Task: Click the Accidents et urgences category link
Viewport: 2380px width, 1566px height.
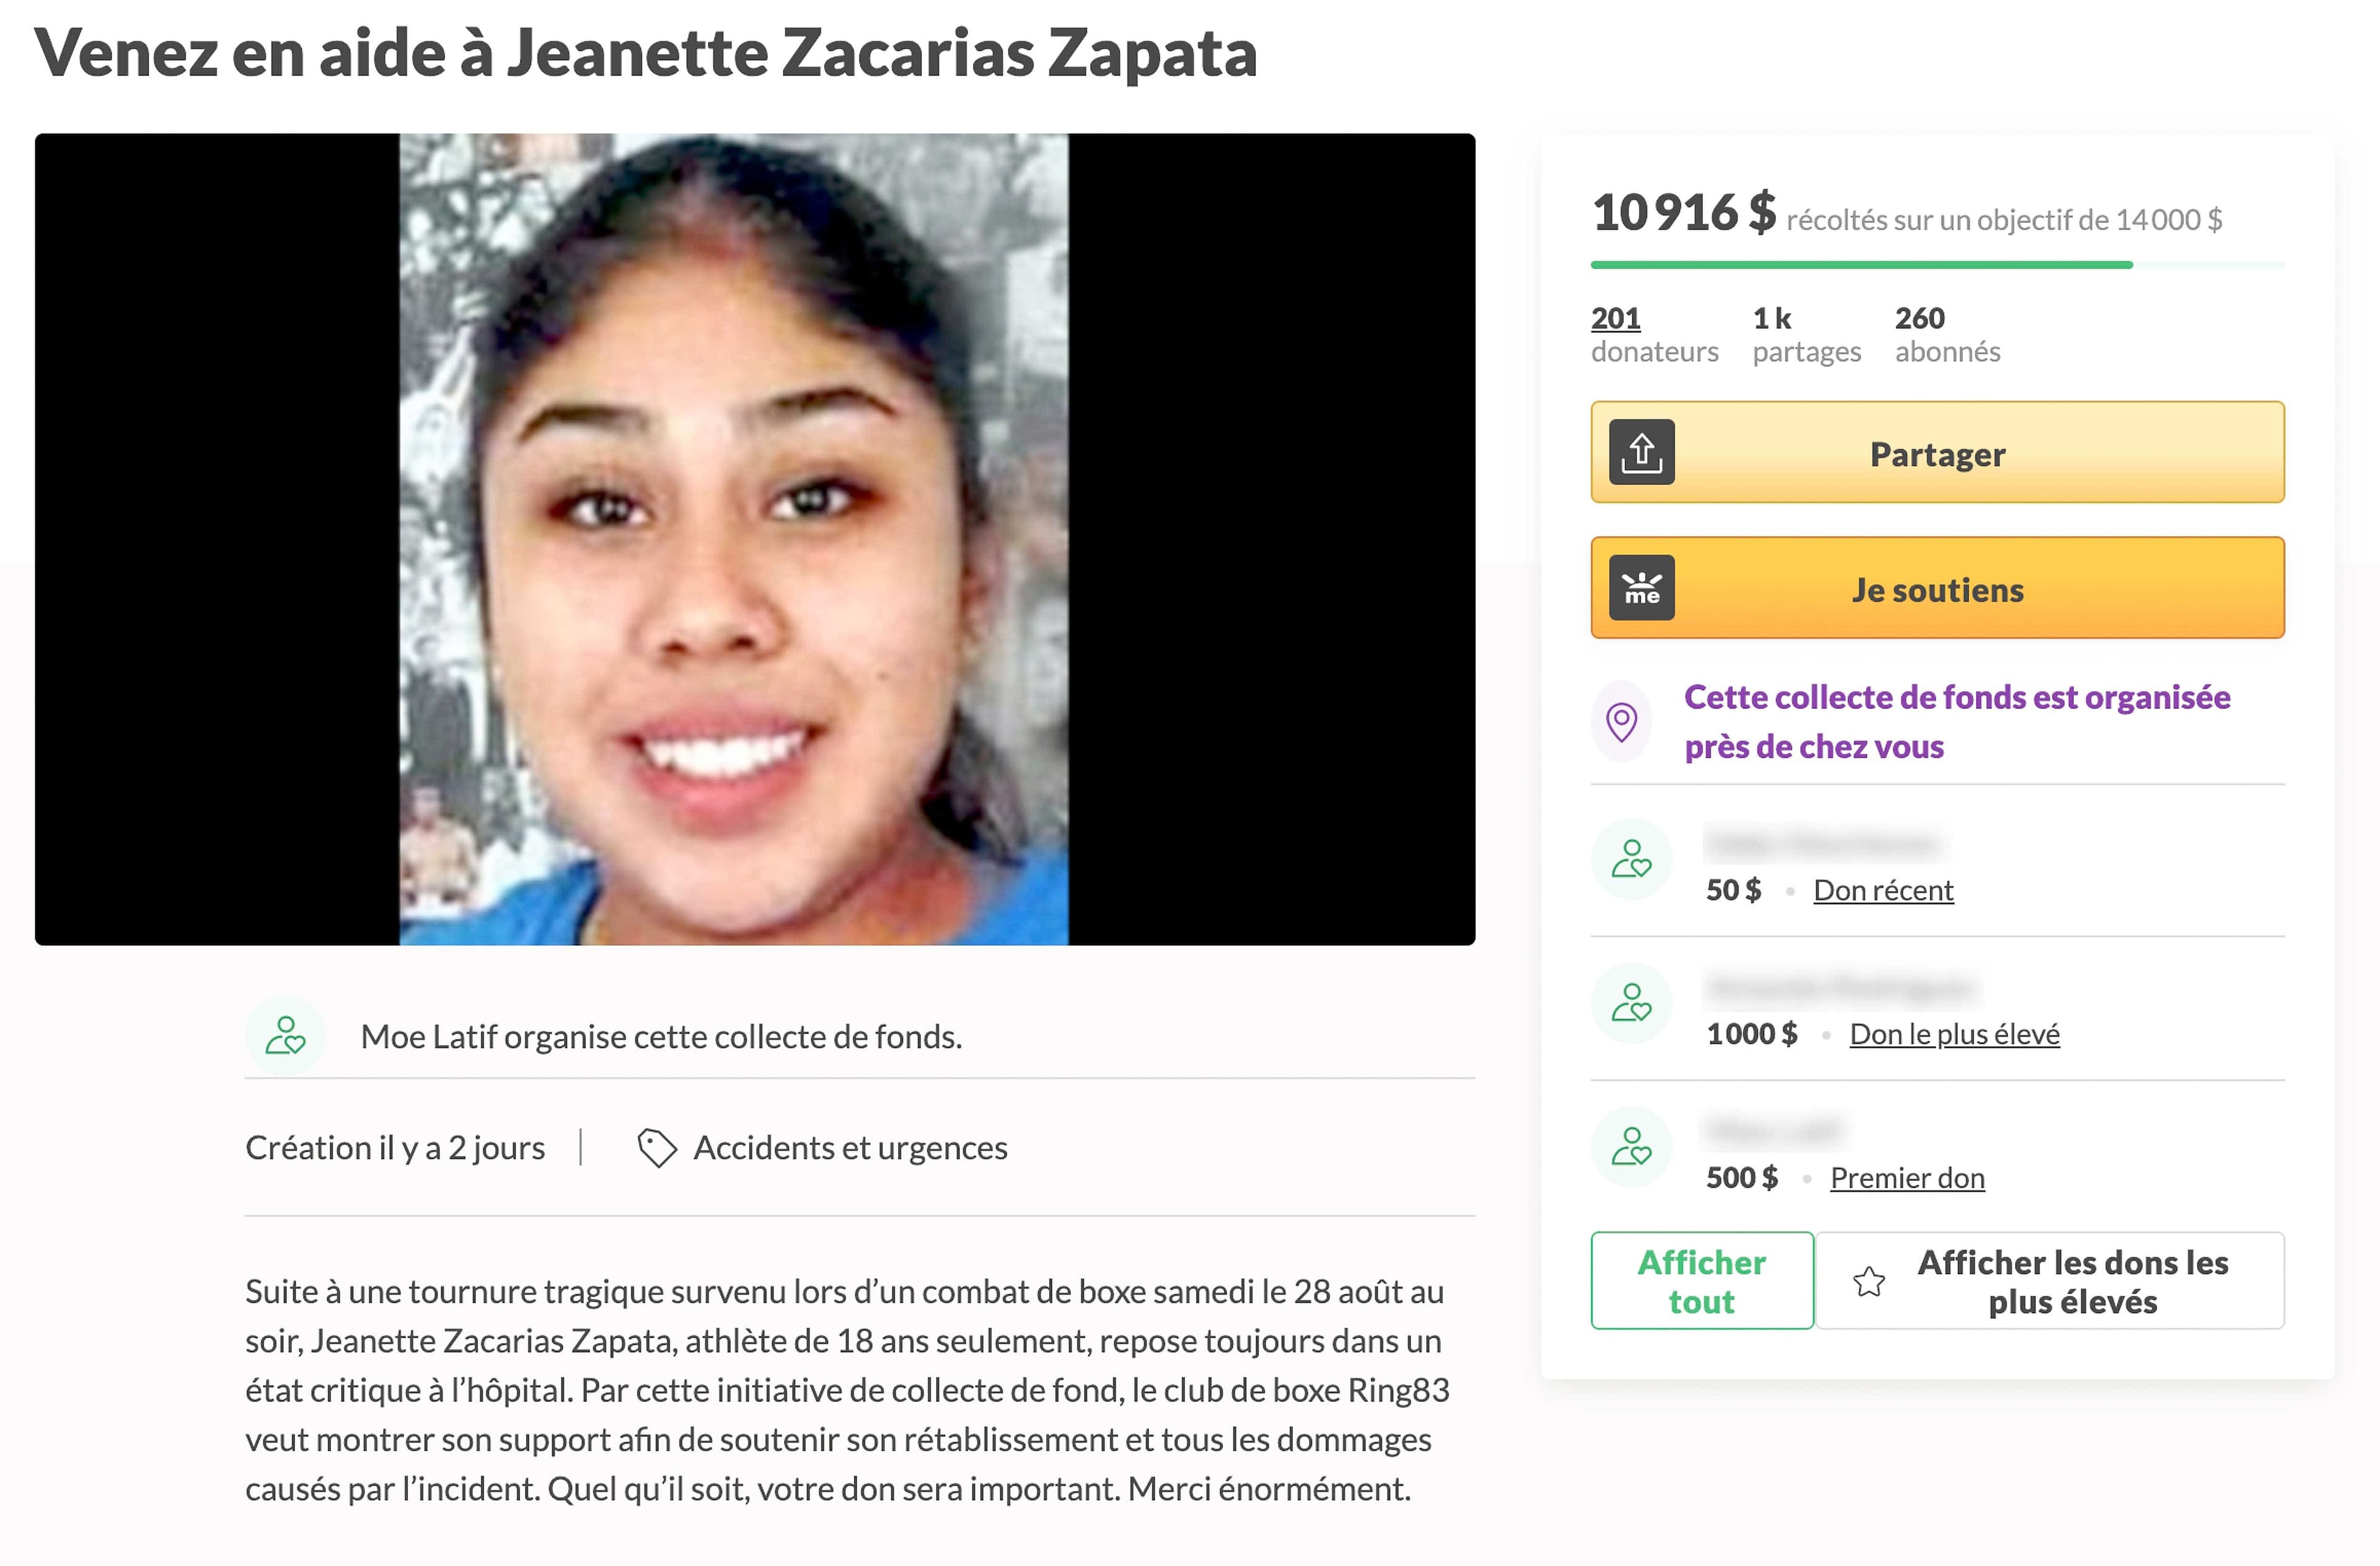Action: click(x=850, y=1148)
